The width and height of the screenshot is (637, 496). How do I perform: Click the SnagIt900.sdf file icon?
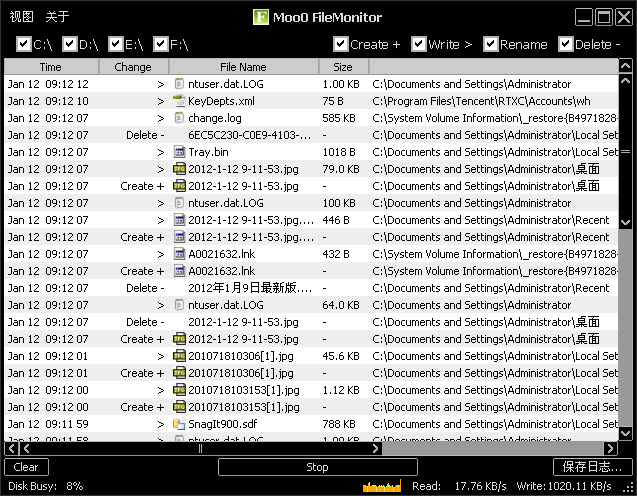[x=180, y=424]
